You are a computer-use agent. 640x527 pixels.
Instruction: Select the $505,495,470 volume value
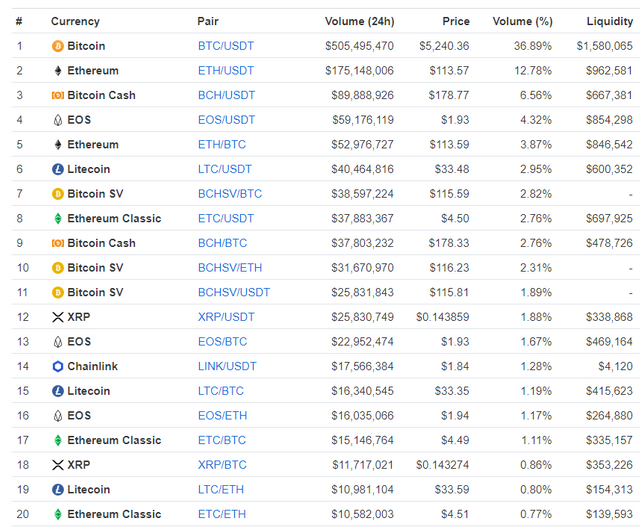tap(360, 46)
